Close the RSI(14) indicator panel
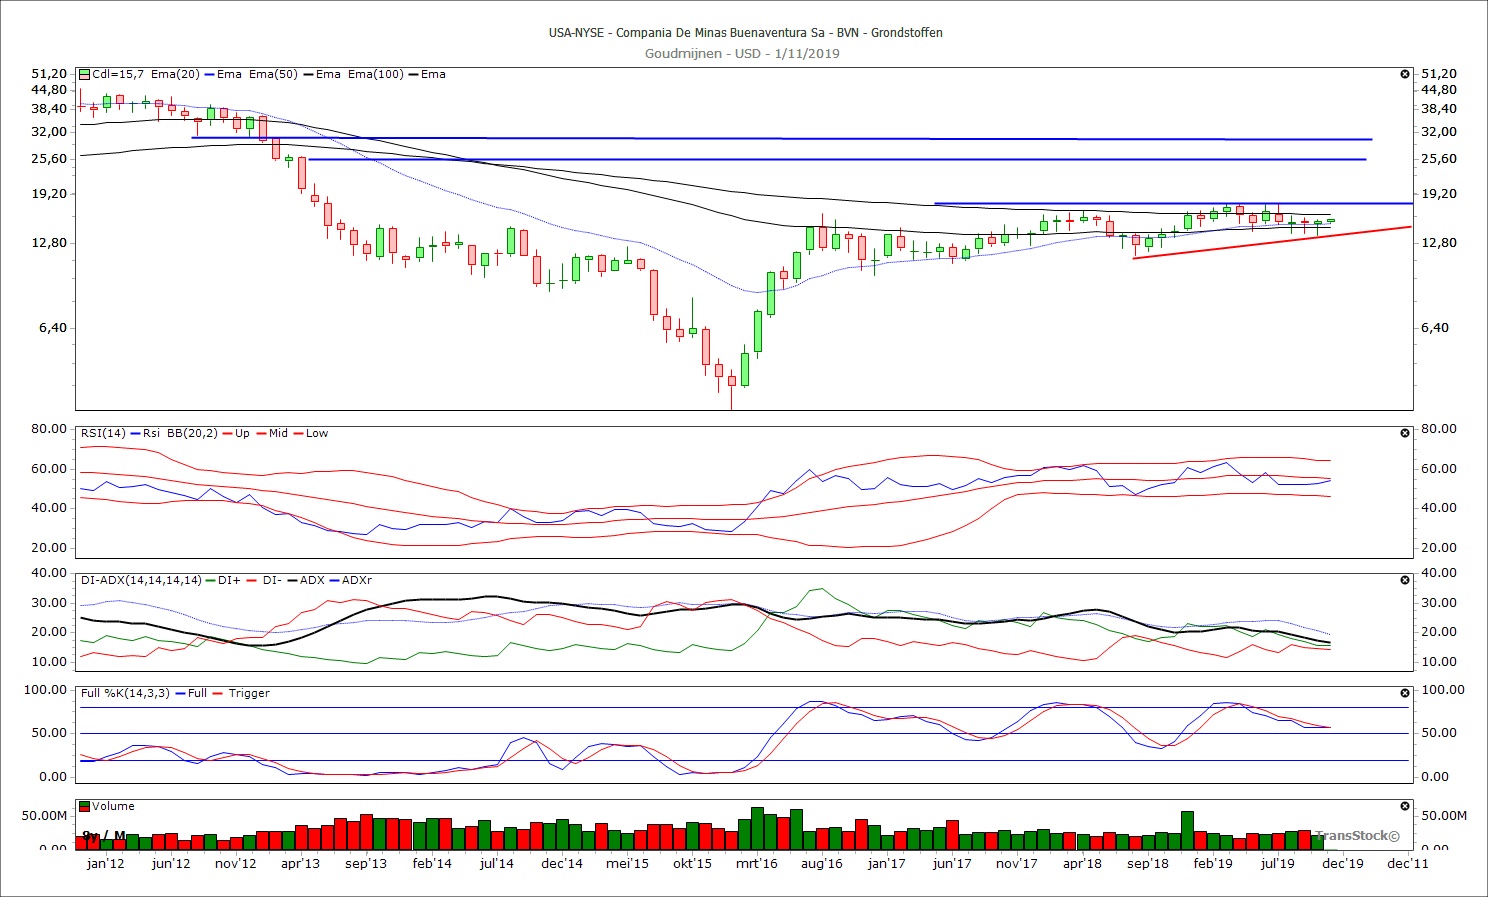Image resolution: width=1488 pixels, height=897 pixels. click(1405, 433)
